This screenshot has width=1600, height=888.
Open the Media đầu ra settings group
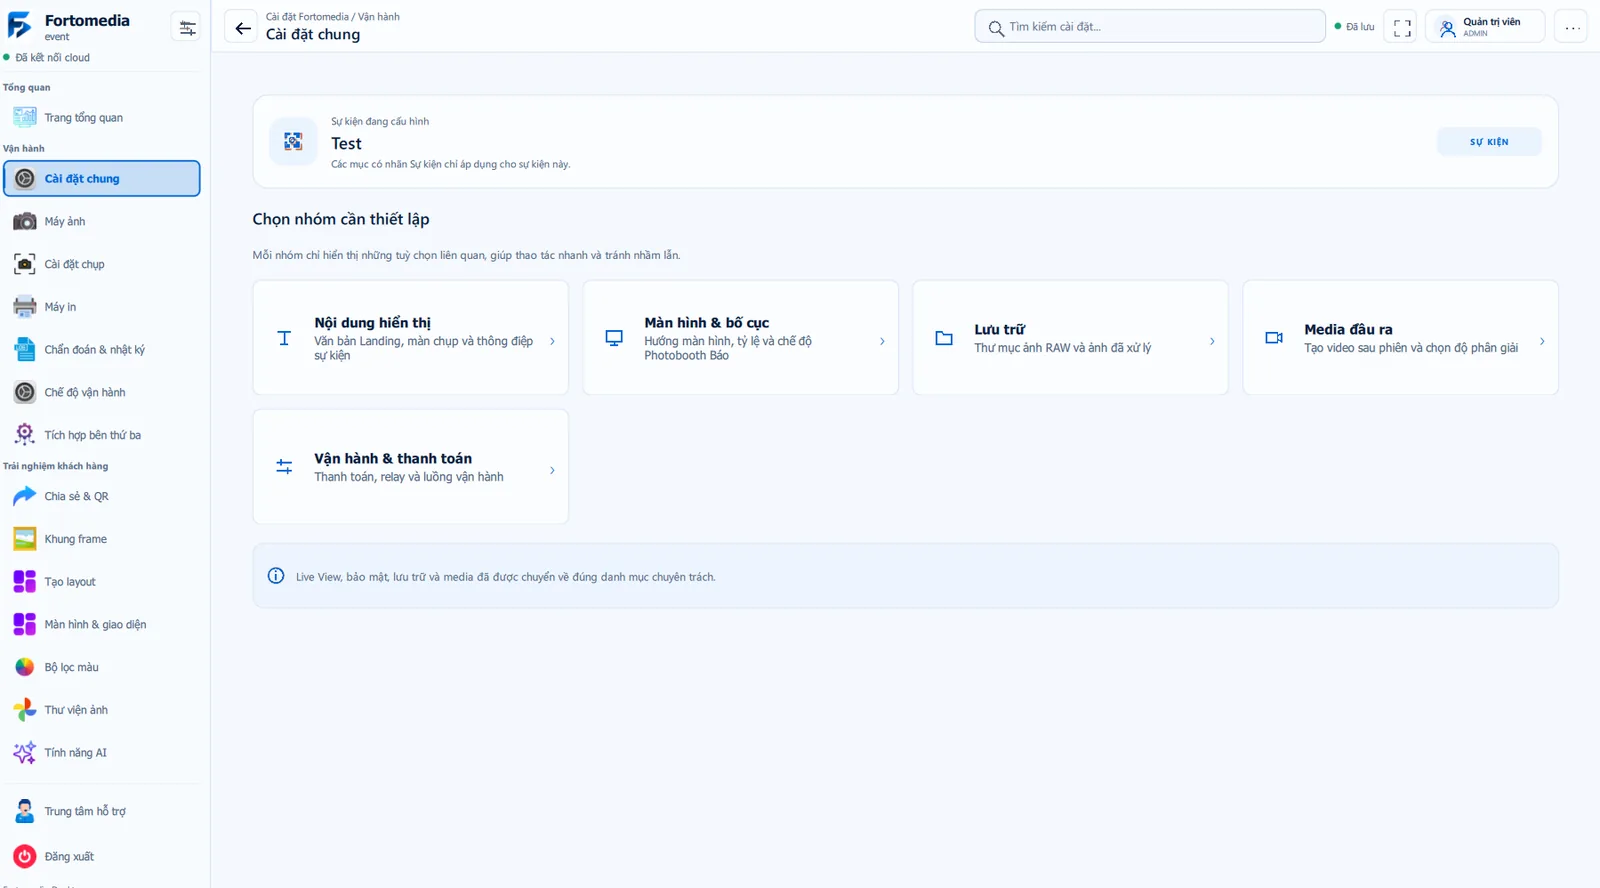(x=1400, y=338)
